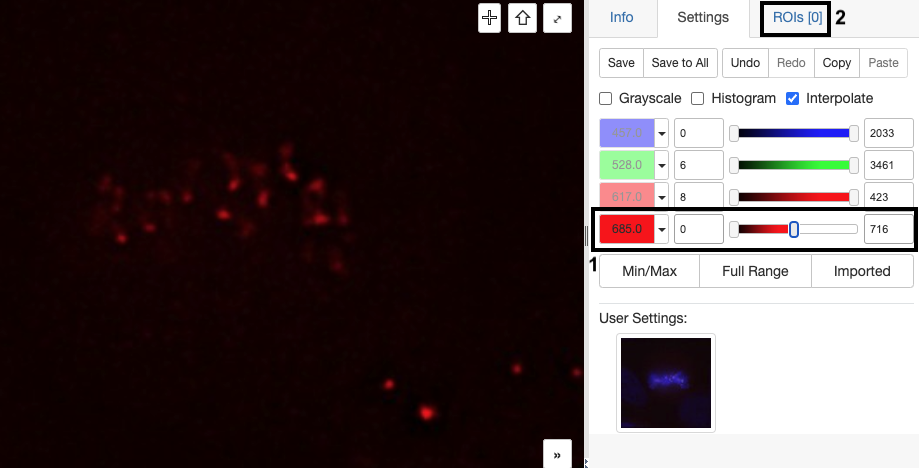Click the blue channel intensity slider
The image size is (919, 468).
[x=794, y=133]
